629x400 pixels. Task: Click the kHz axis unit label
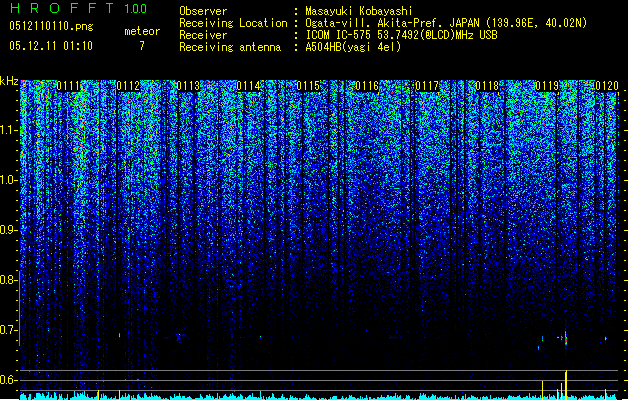pos(9,81)
